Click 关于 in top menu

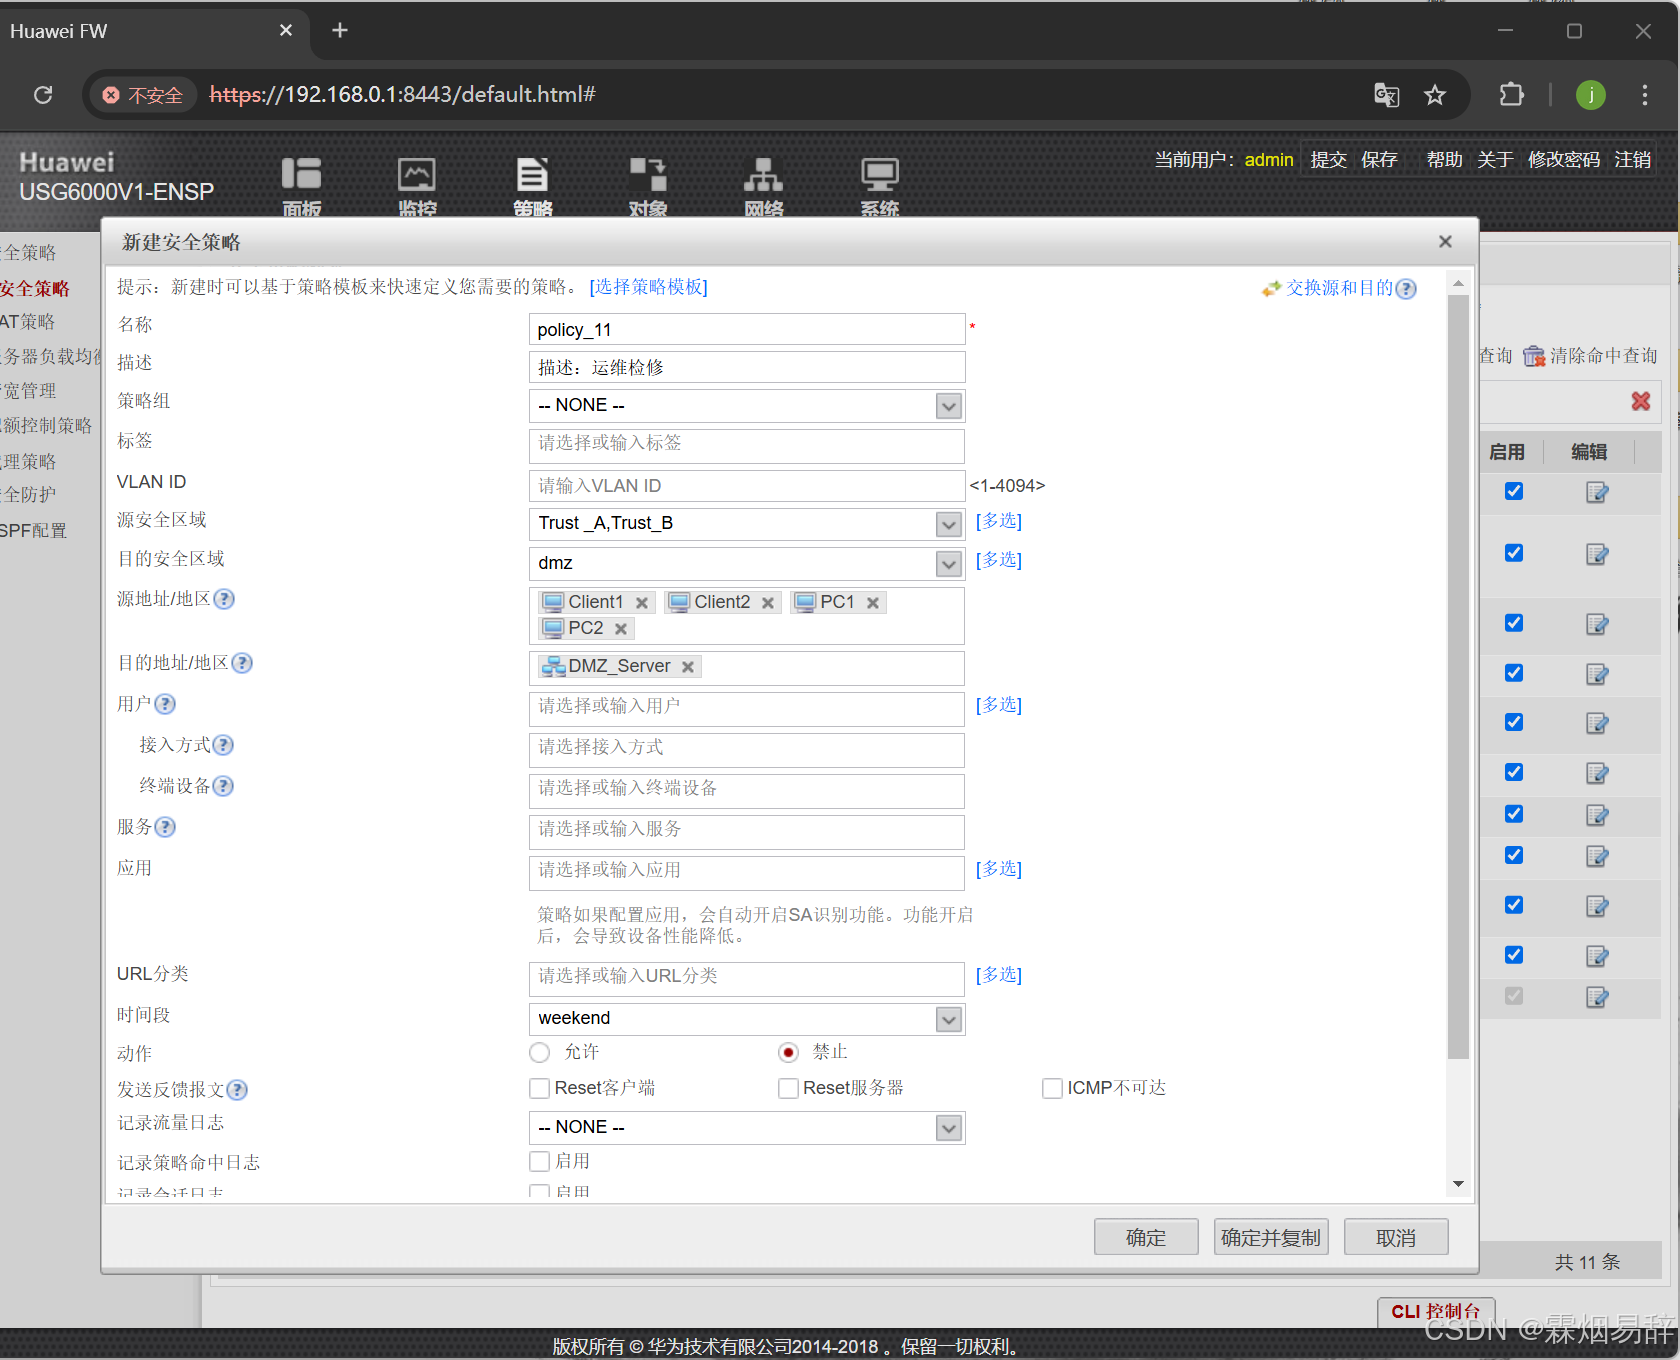(1495, 160)
